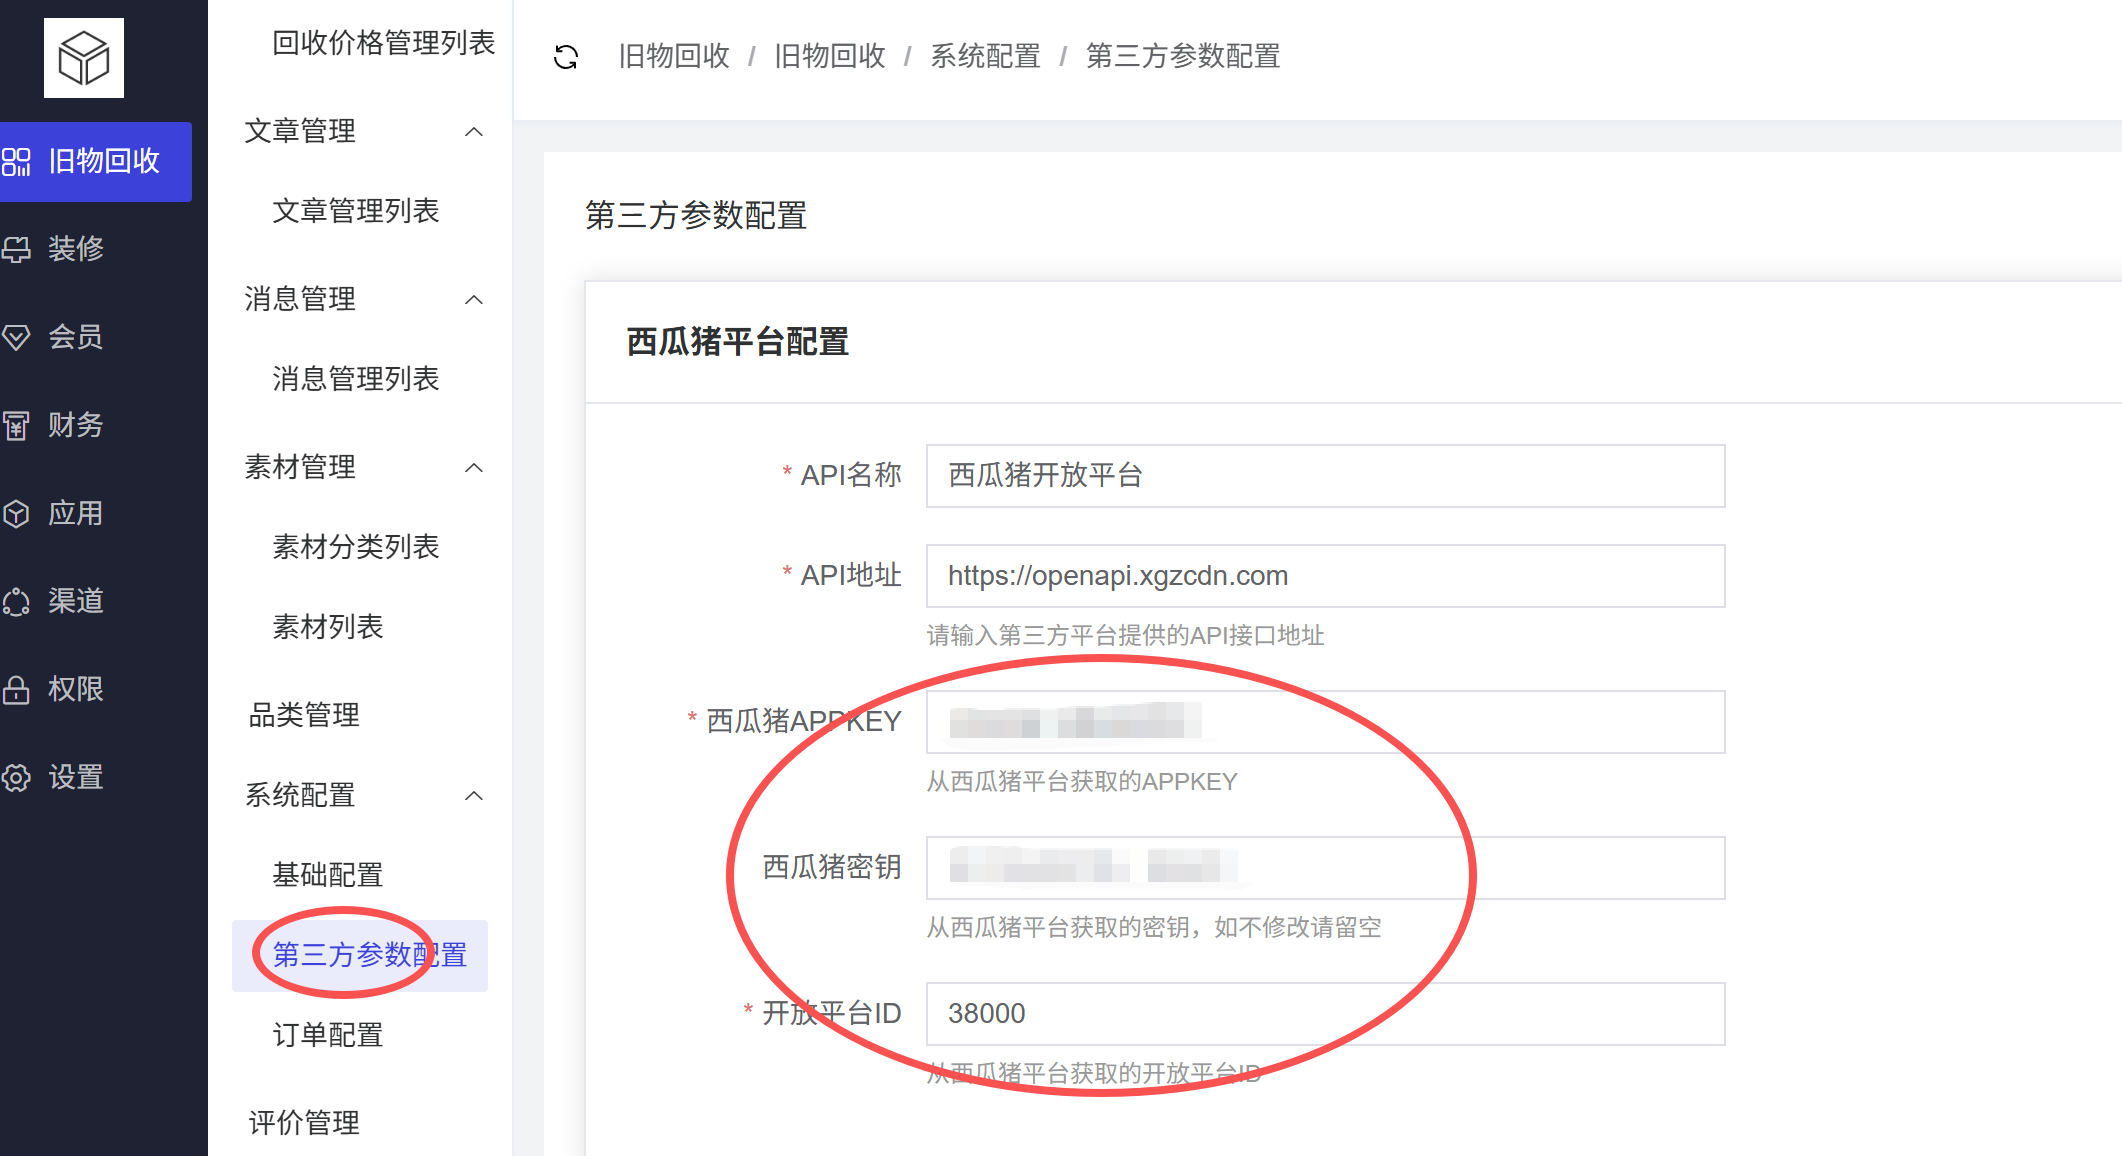
Task: Click 系统配置 breadcrumb link
Action: 985,56
